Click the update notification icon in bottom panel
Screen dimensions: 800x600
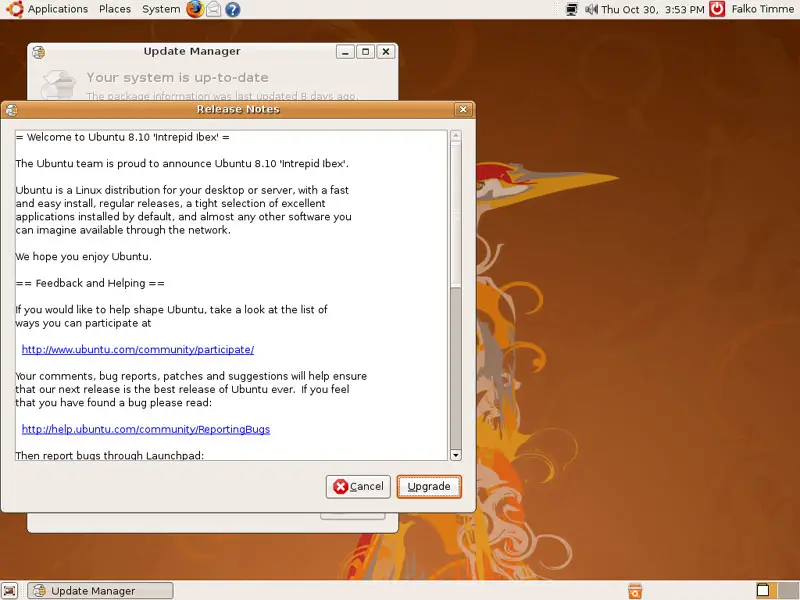(635, 591)
